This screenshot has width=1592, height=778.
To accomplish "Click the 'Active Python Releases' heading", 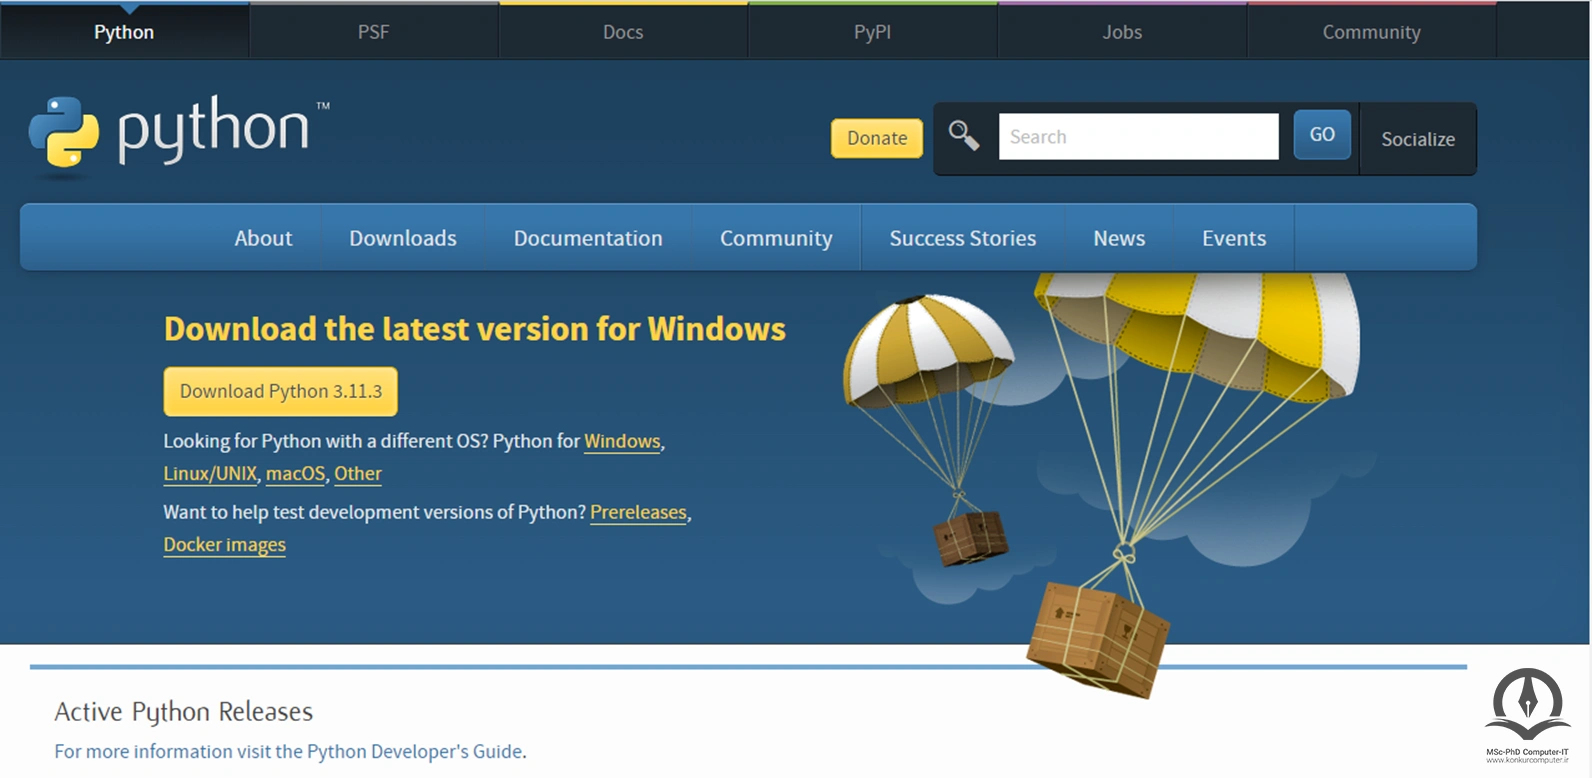I will pos(184,712).
